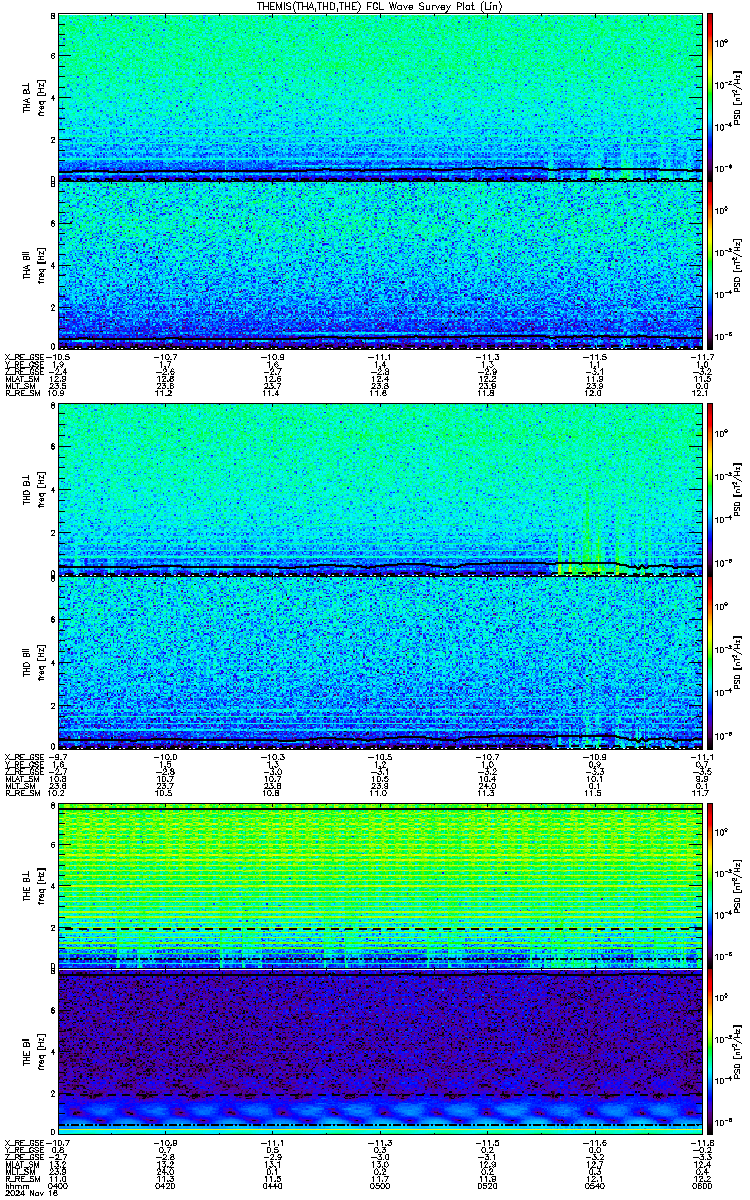Click X_RE_GSE row label under THD panels
Screen dimensions: 750x1200
23,755
